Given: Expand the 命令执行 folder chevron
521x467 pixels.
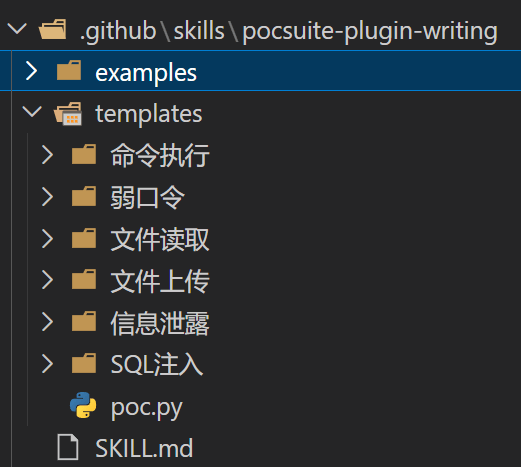Looking at the screenshot, I should (x=47, y=155).
